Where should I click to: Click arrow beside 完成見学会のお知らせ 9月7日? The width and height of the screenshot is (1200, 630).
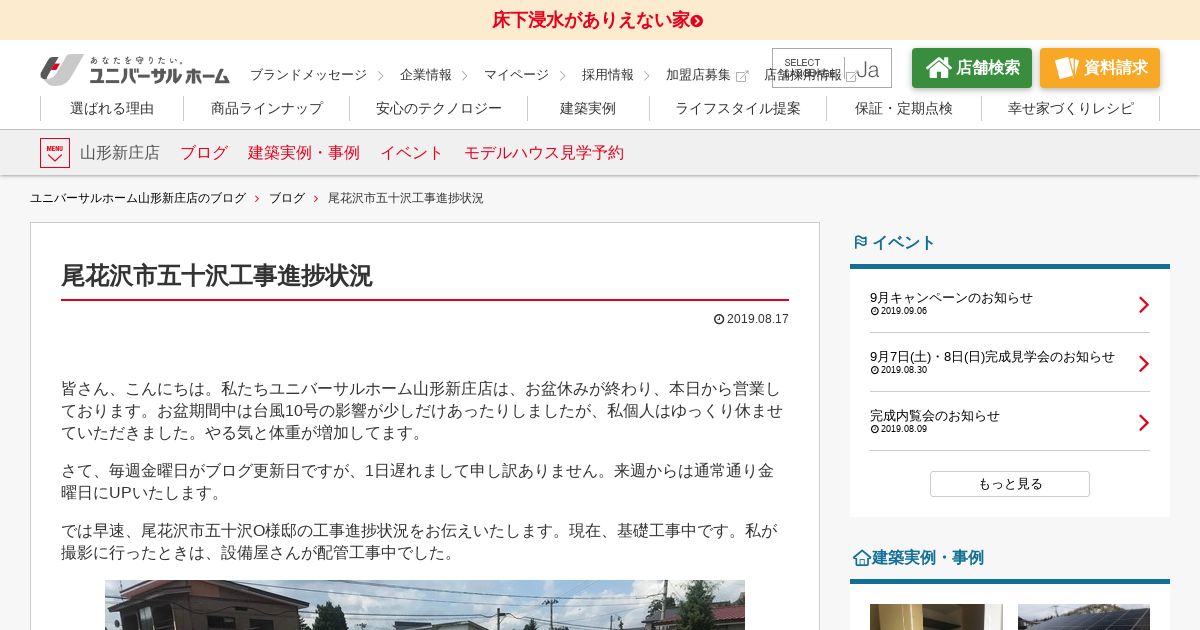pos(1144,364)
